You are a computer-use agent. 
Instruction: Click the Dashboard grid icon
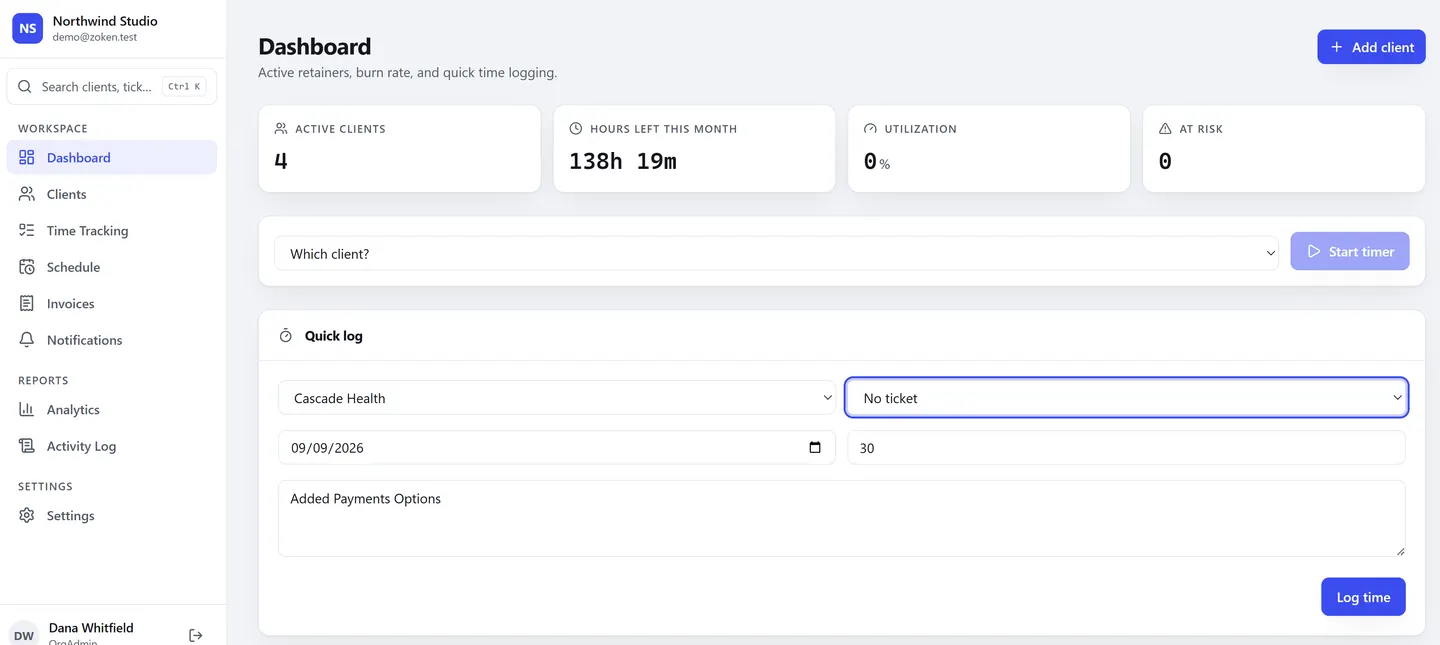pyautogui.click(x=27, y=157)
